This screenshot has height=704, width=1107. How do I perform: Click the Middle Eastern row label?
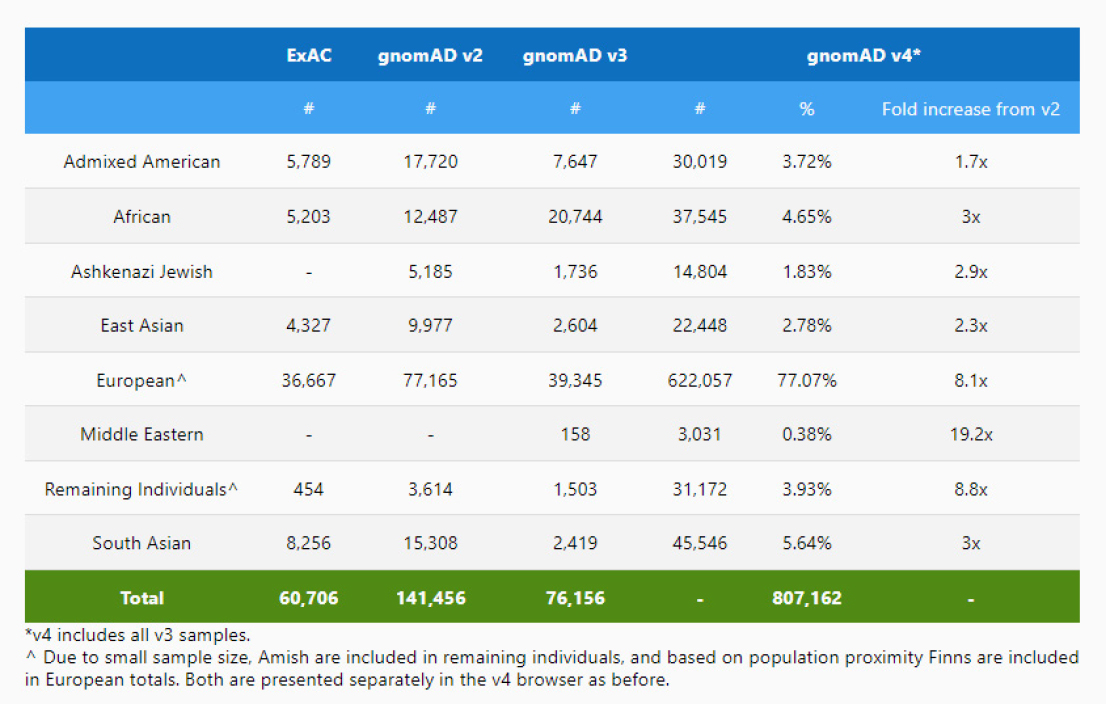click(x=142, y=435)
